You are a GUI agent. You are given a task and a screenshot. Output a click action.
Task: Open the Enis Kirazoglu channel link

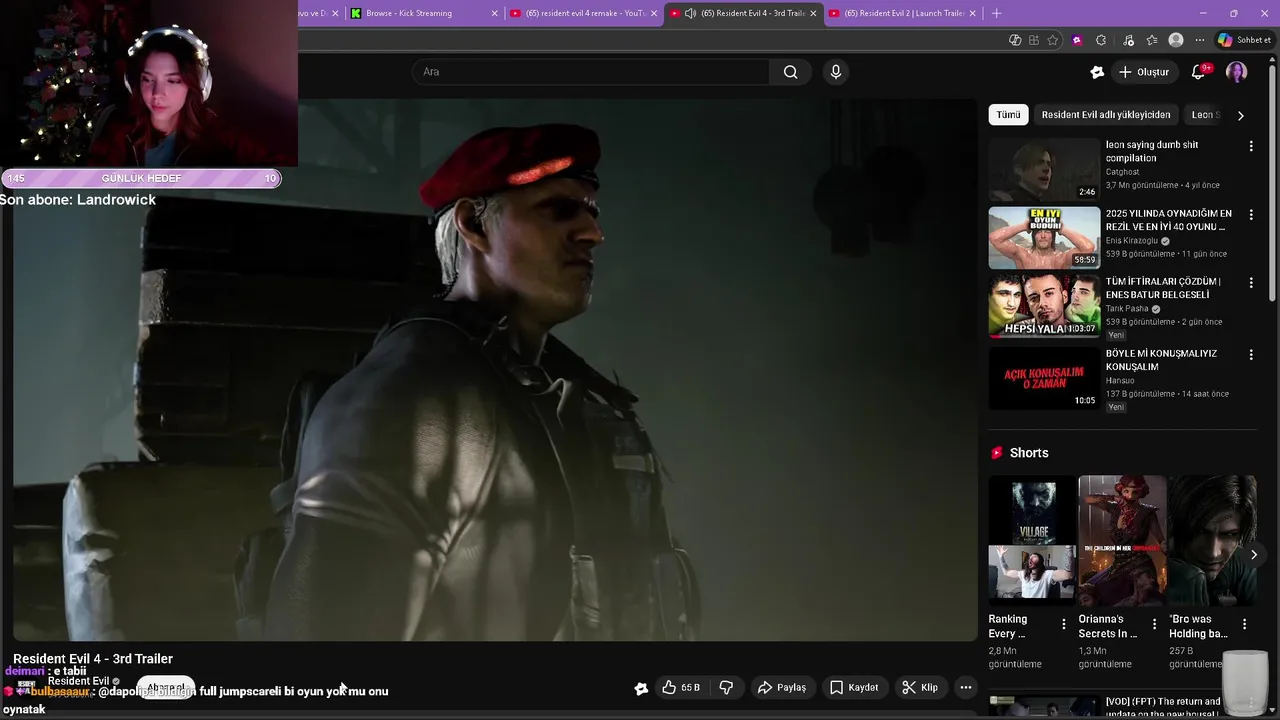point(1132,241)
